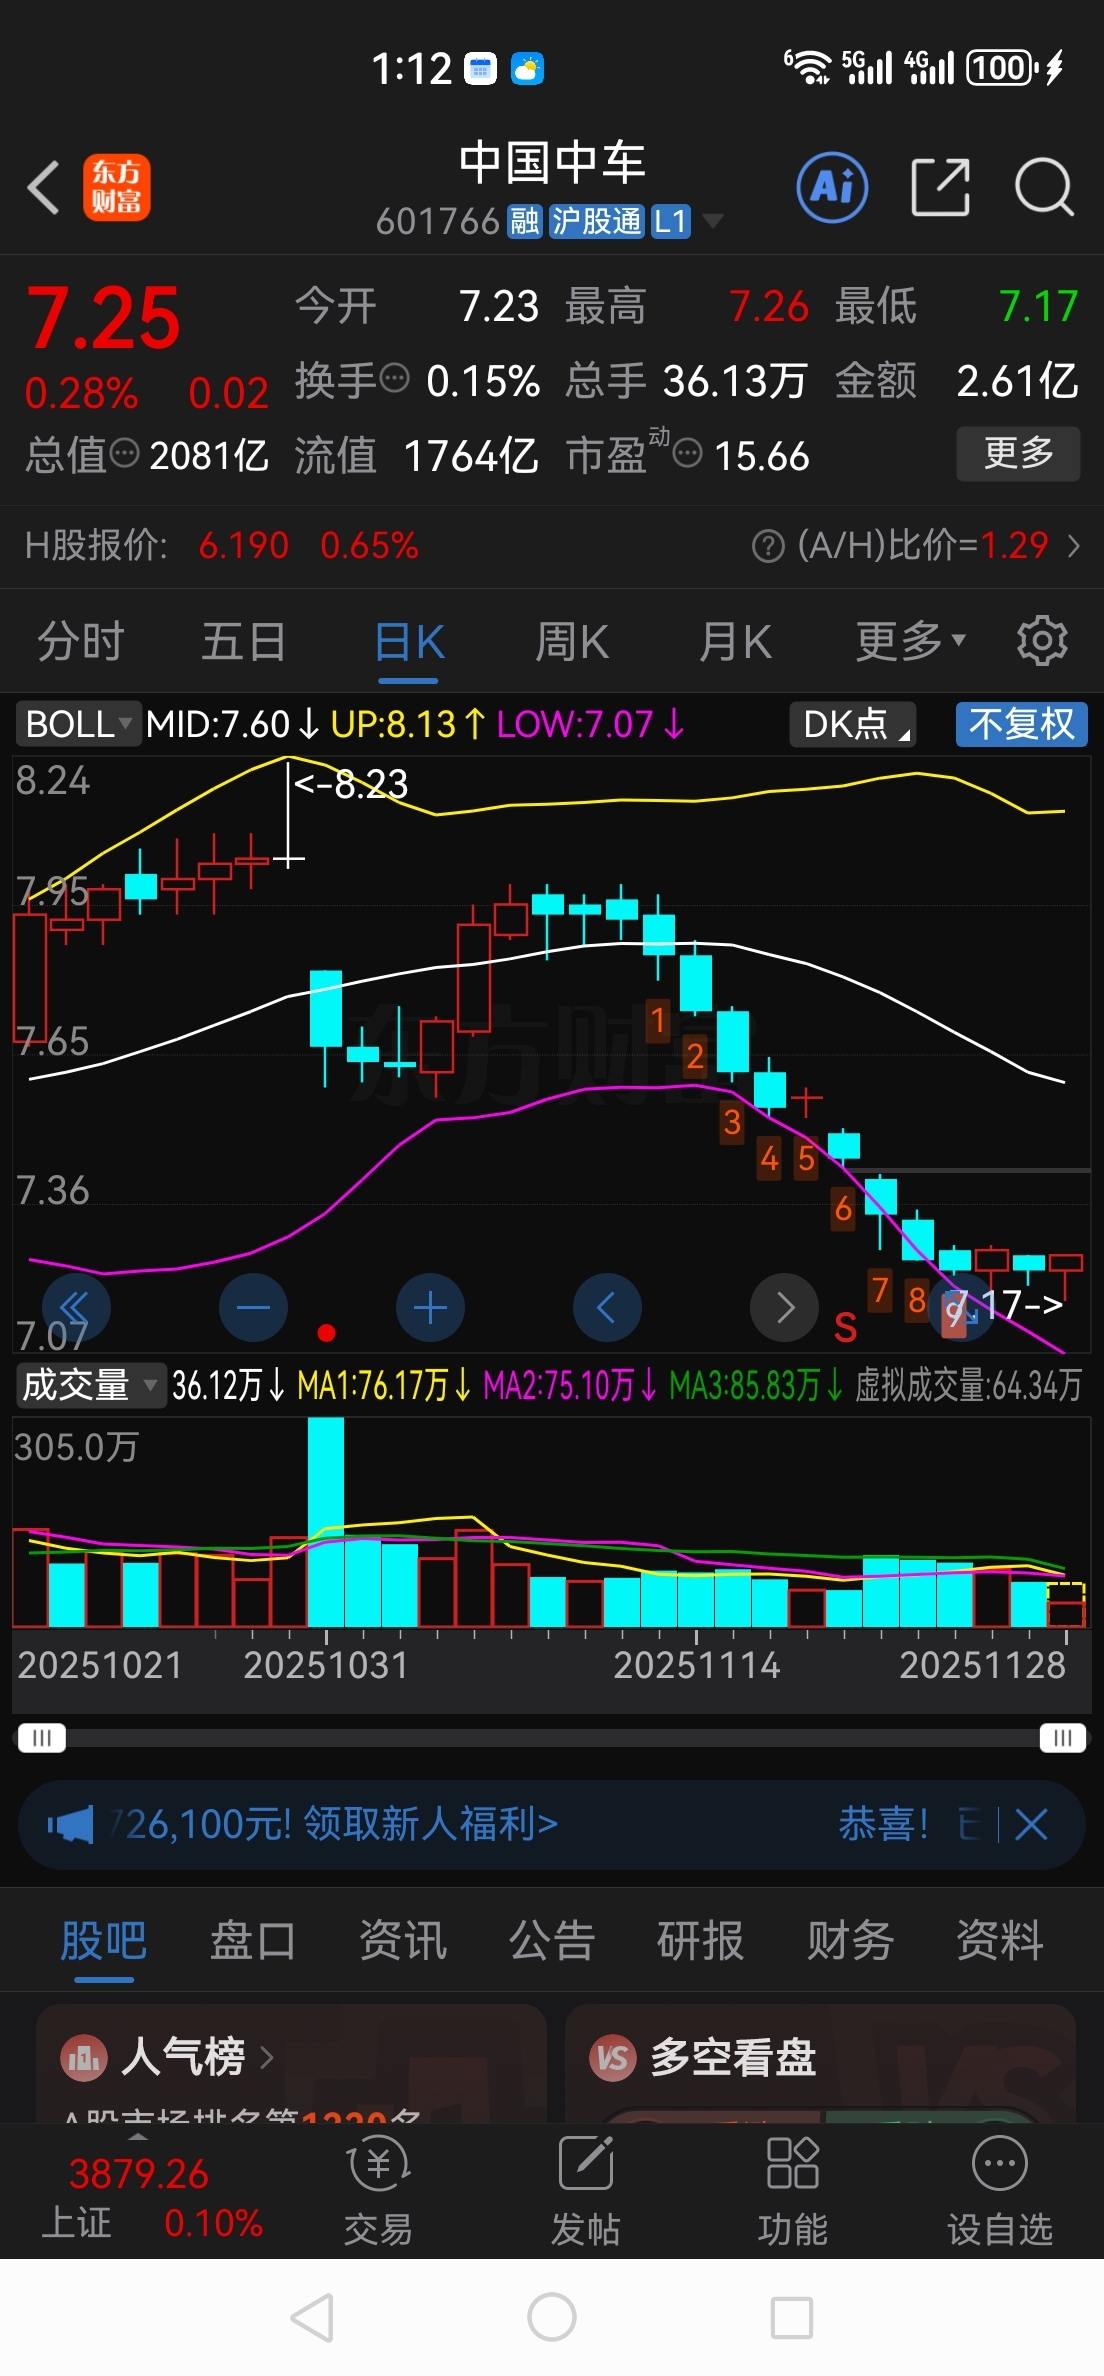Open the Eastmoney logo icon

click(x=116, y=187)
